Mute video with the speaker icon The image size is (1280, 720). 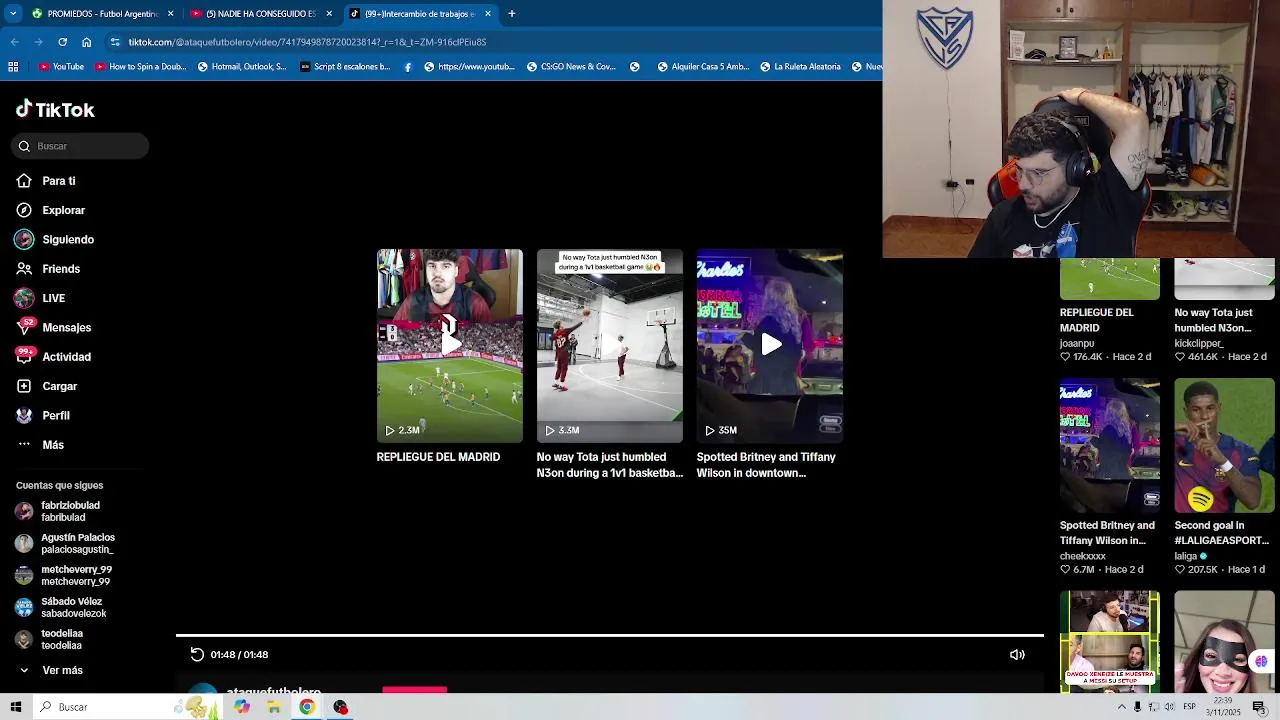pos(1017,654)
